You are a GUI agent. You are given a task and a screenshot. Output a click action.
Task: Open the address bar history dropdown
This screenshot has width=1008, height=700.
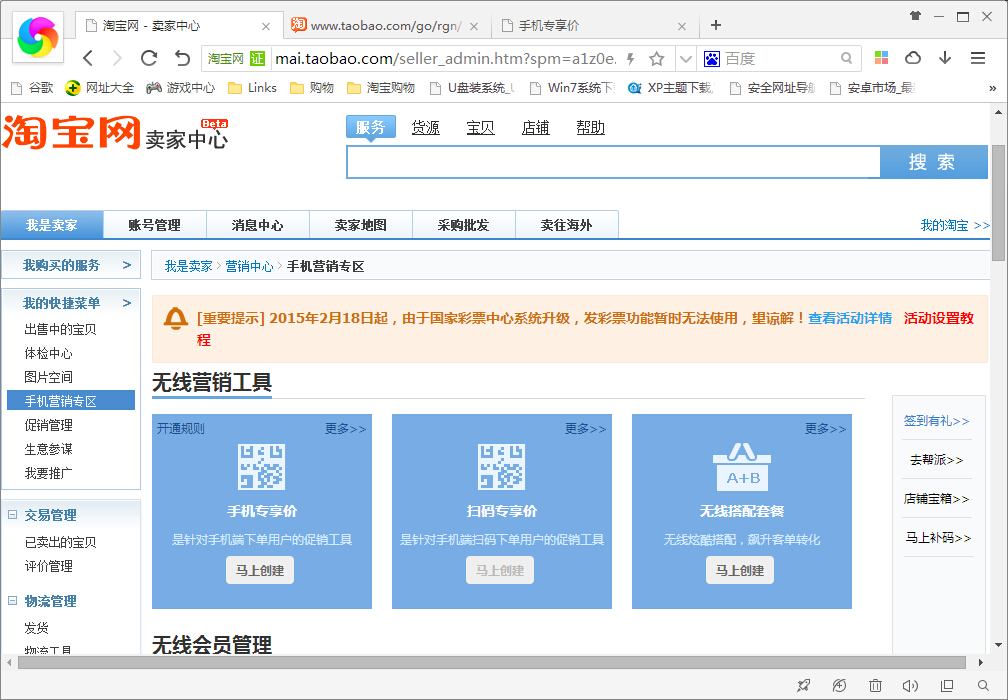tap(686, 59)
